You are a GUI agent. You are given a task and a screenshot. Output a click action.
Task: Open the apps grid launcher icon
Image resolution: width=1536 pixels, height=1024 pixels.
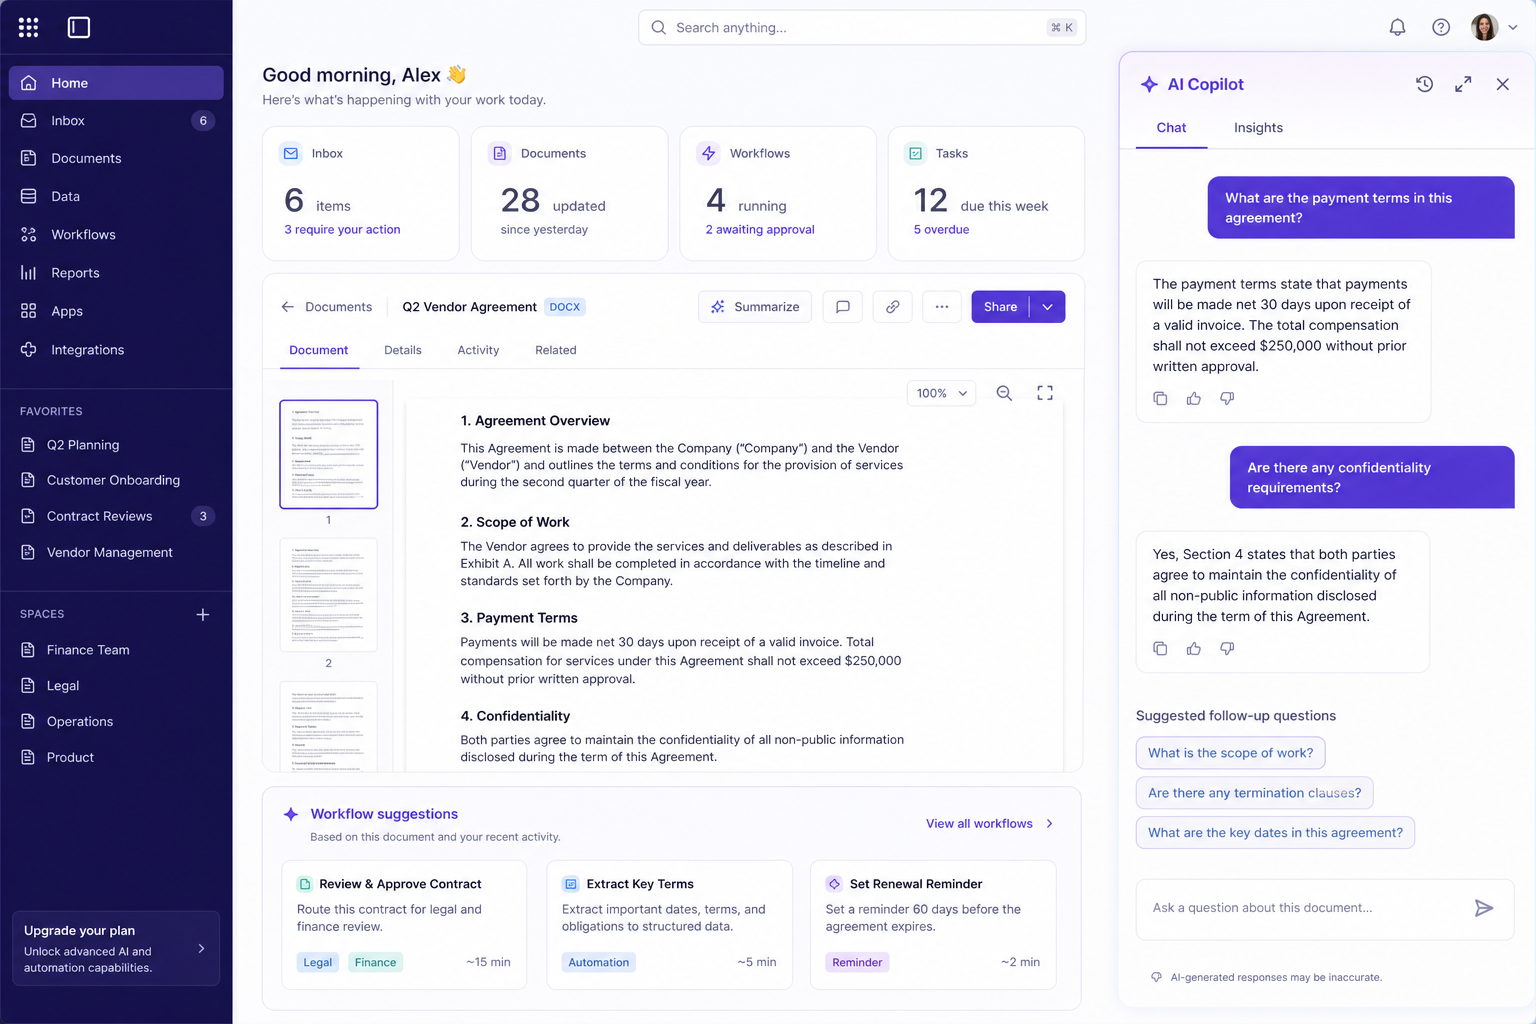click(x=28, y=28)
